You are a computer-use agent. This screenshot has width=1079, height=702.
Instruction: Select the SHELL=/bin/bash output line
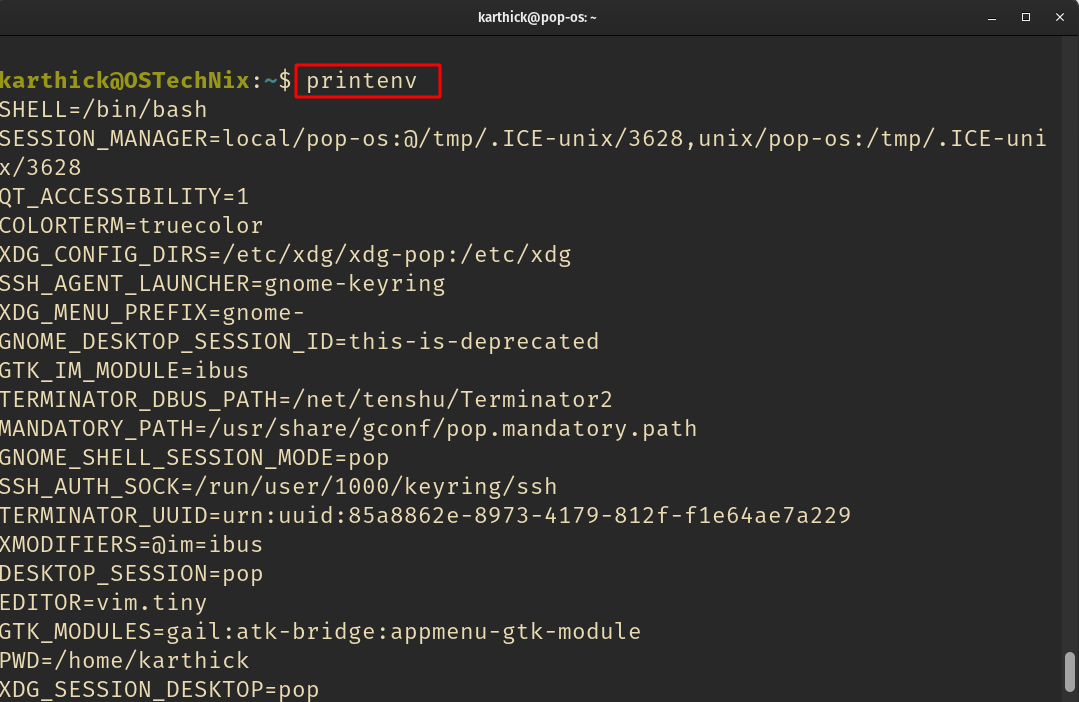[102, 109]
